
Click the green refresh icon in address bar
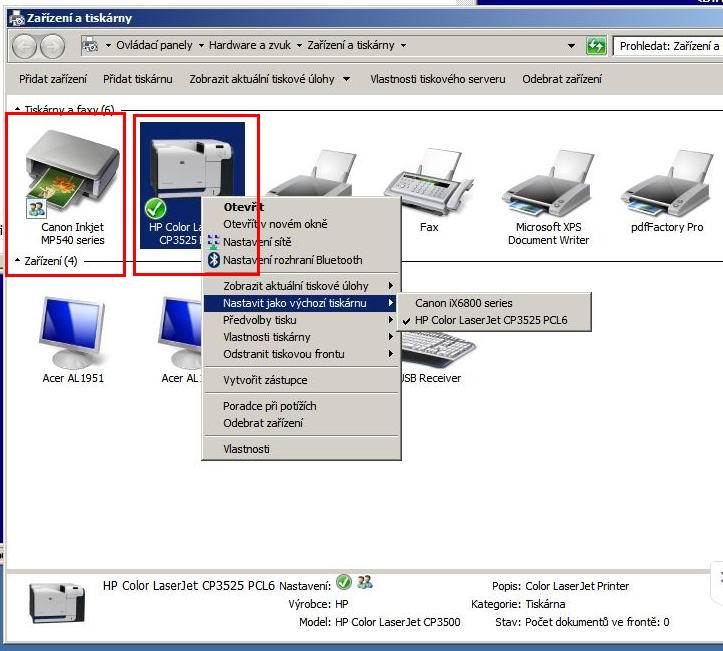596,46
